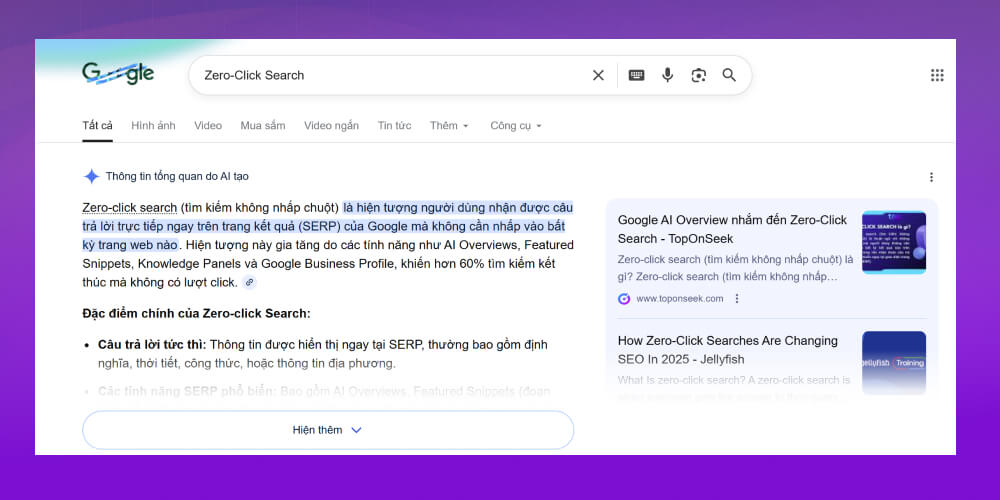
Task: Open three-dot menu beside www.toponseek.com
Action: pos(737,298)
